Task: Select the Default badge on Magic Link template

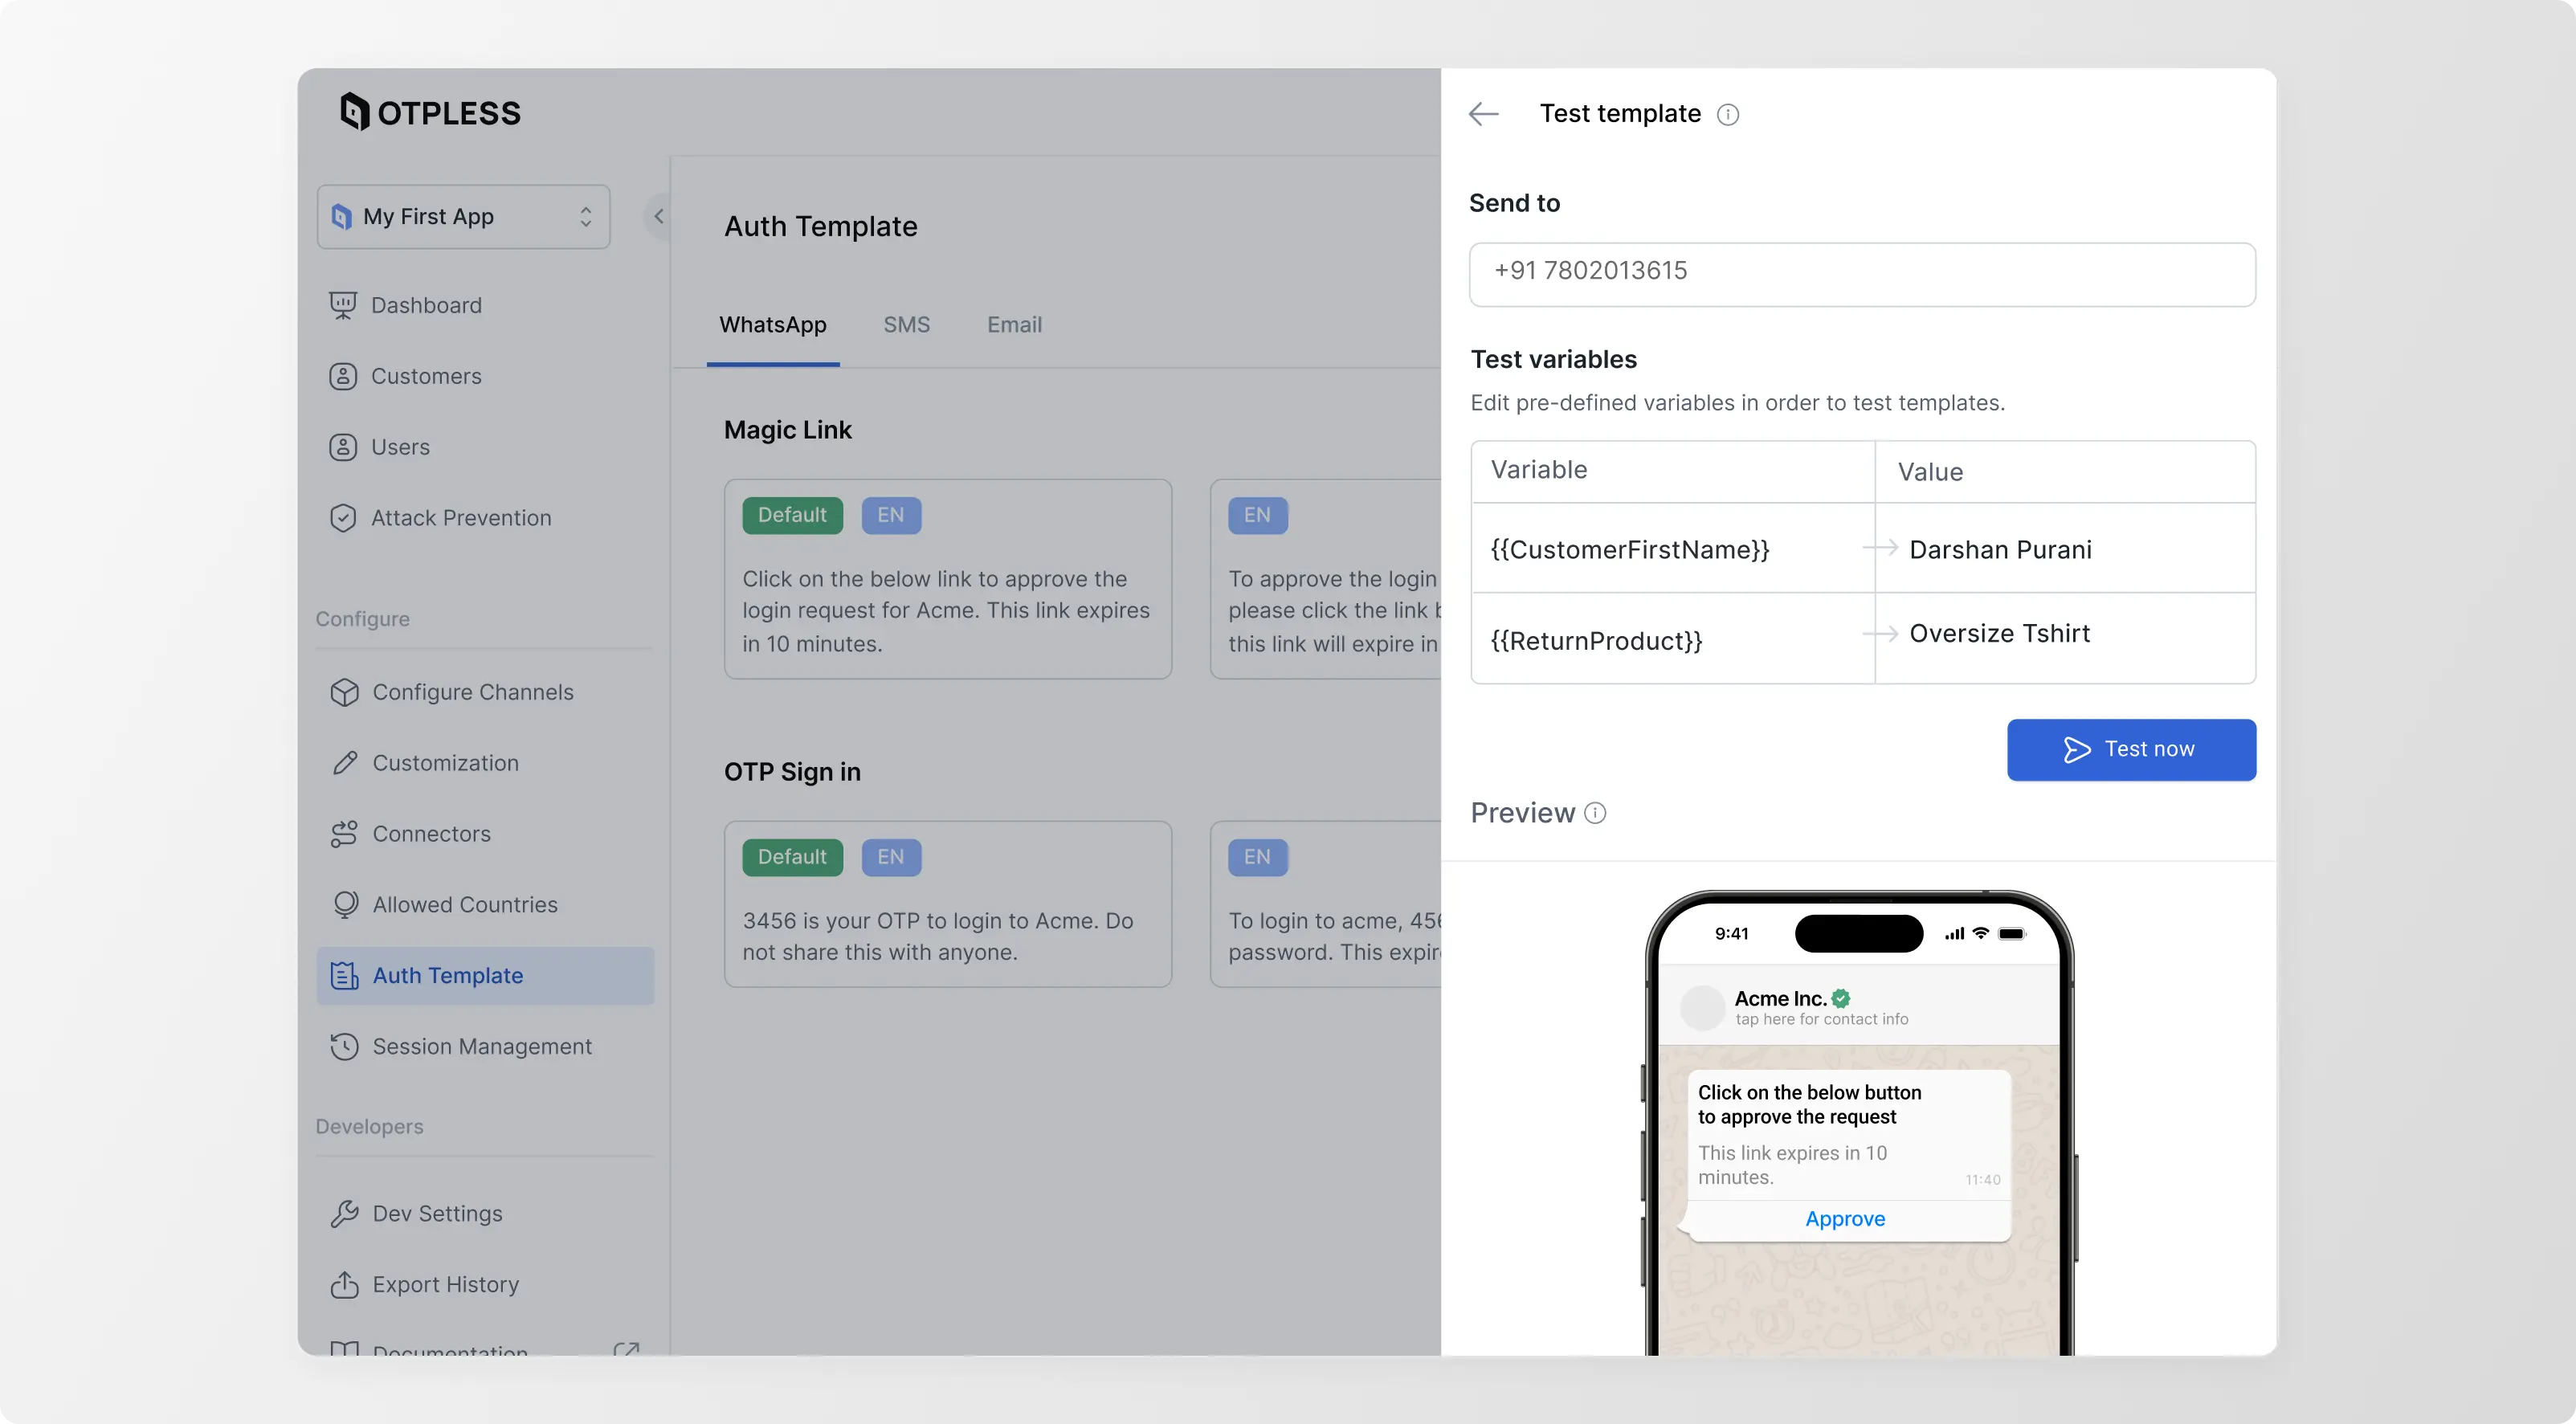Action: pyautogui.click(x=792, y=514)
